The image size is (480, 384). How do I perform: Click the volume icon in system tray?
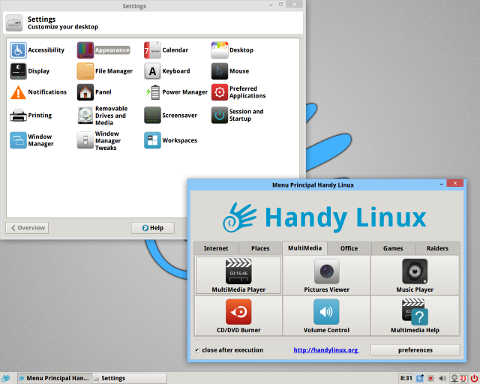coord(442,378)
